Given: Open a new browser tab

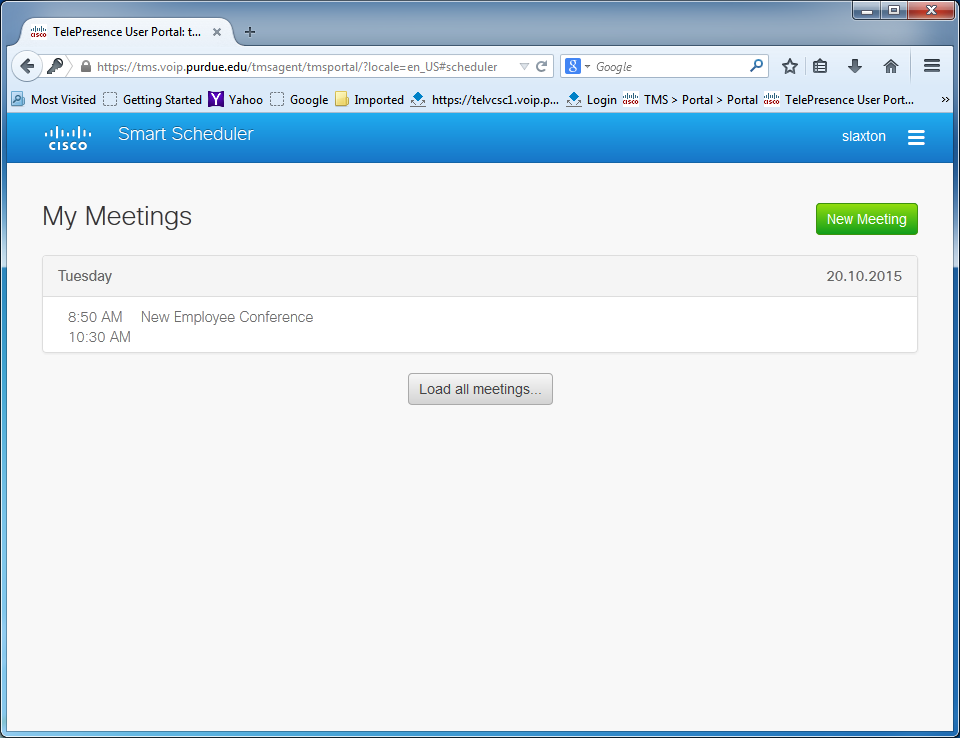Looking at the screenshot, I should coord(250,31).
